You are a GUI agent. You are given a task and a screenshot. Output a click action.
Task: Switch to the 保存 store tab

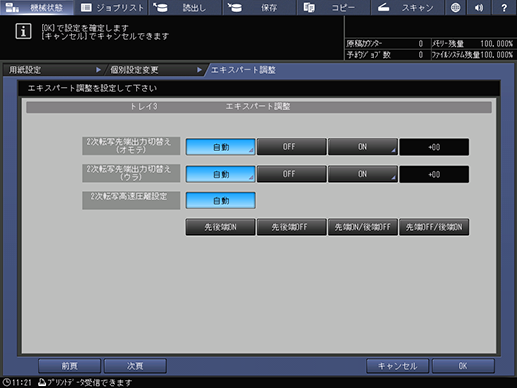point(259,7)
